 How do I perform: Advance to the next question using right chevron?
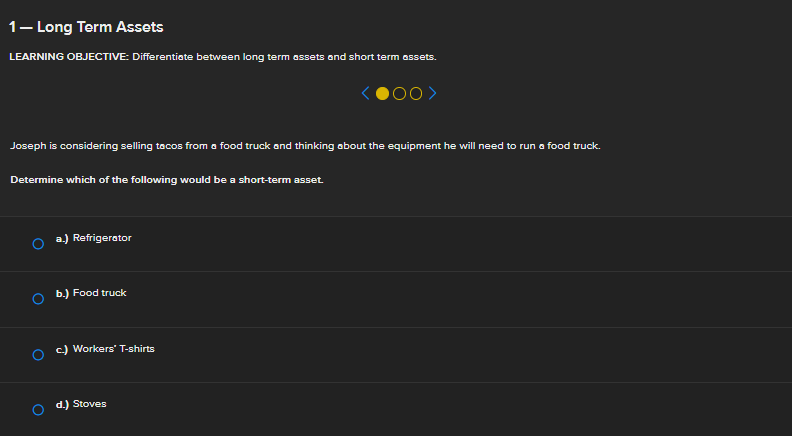click(x=433, y=94)
